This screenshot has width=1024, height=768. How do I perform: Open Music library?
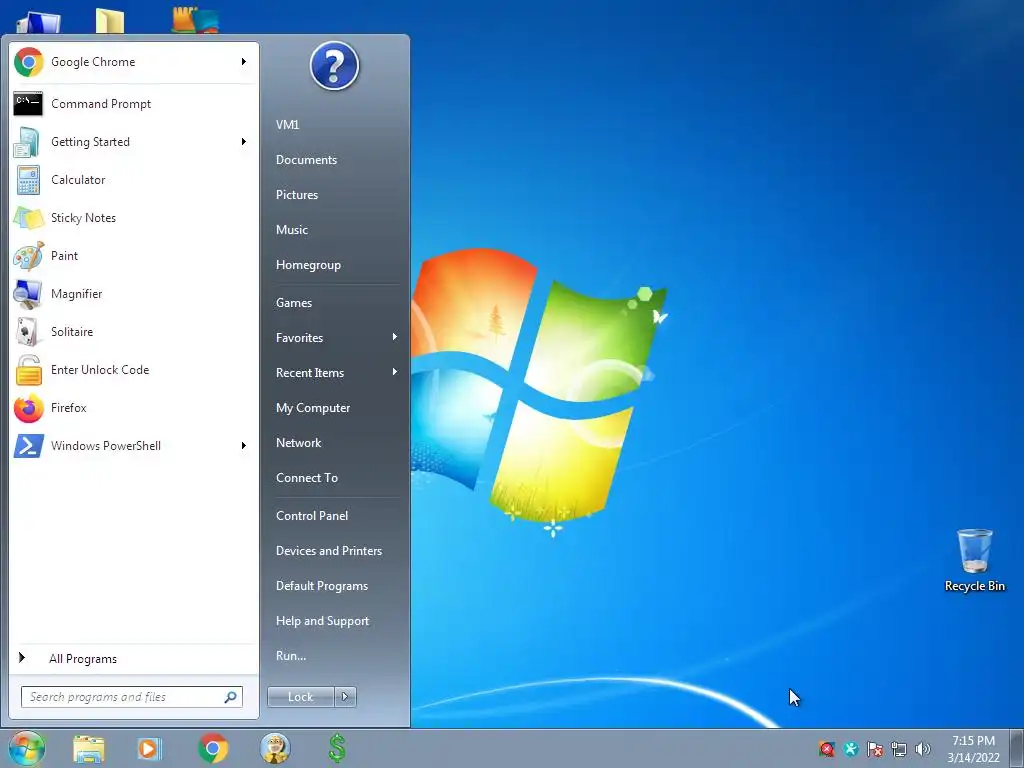(x=292, y=230)
